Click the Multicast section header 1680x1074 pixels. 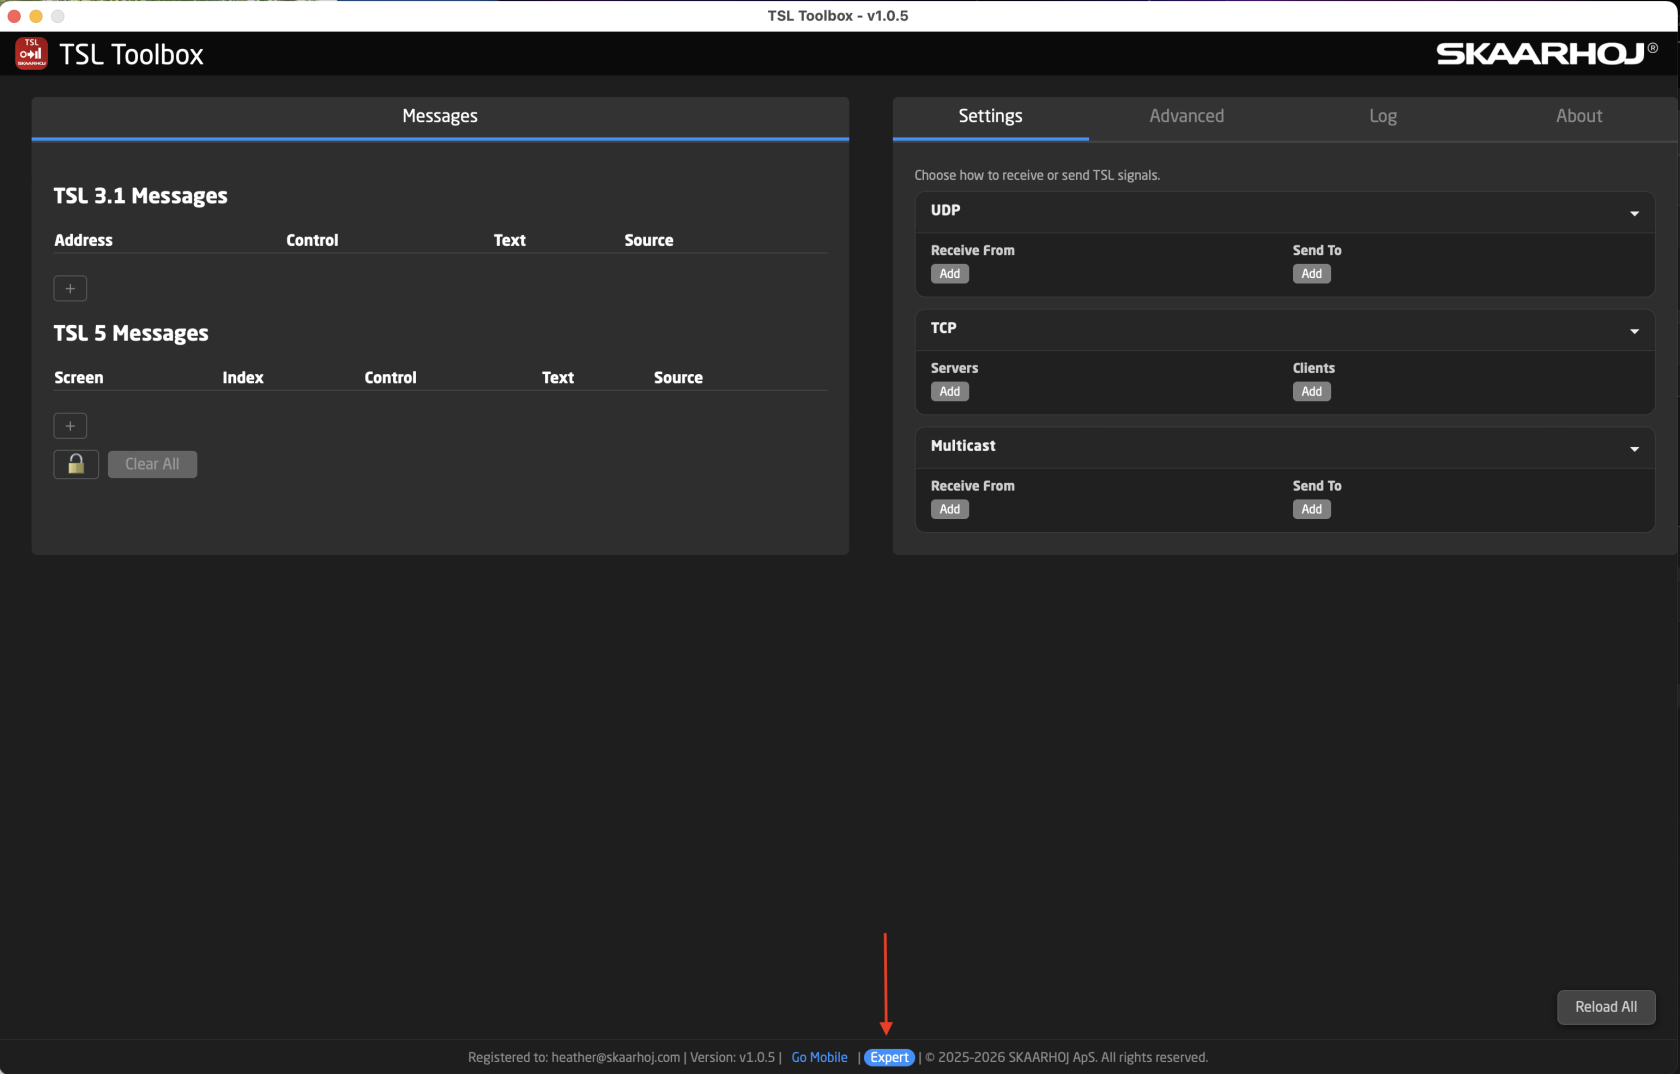click(1285, 447)
